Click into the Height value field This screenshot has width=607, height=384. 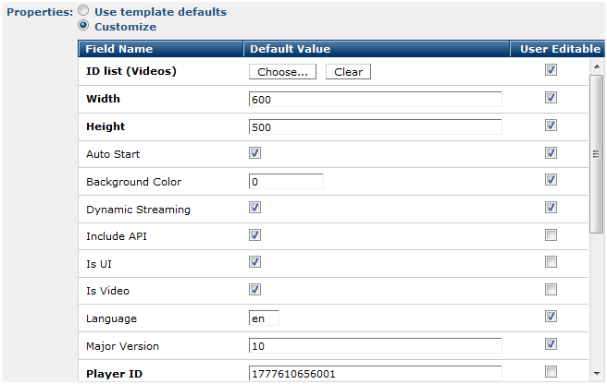tap(375, 127)
